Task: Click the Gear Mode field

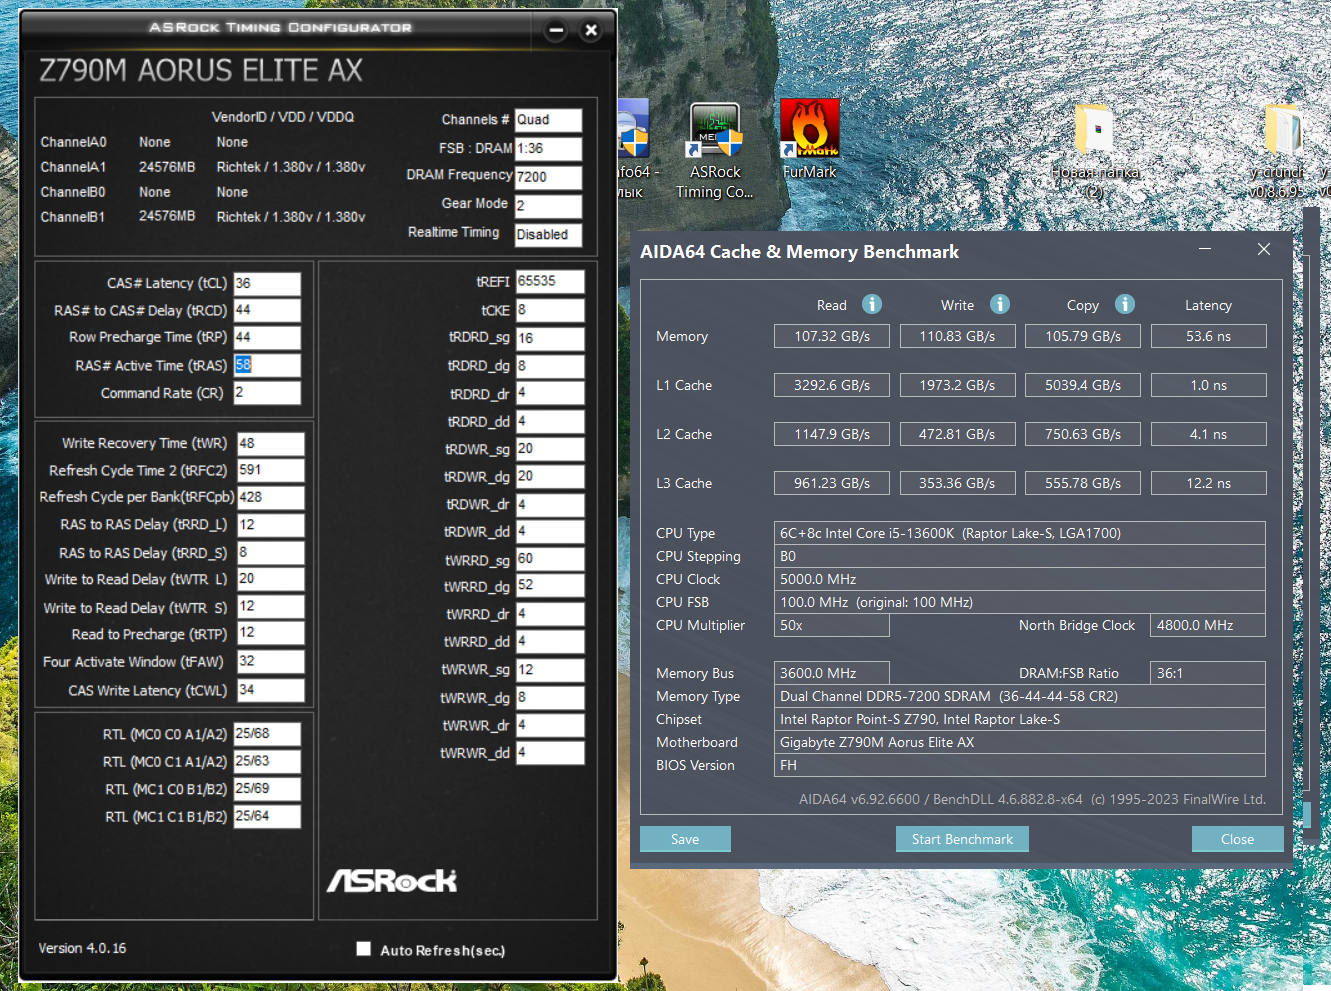Action: (548, 206)
